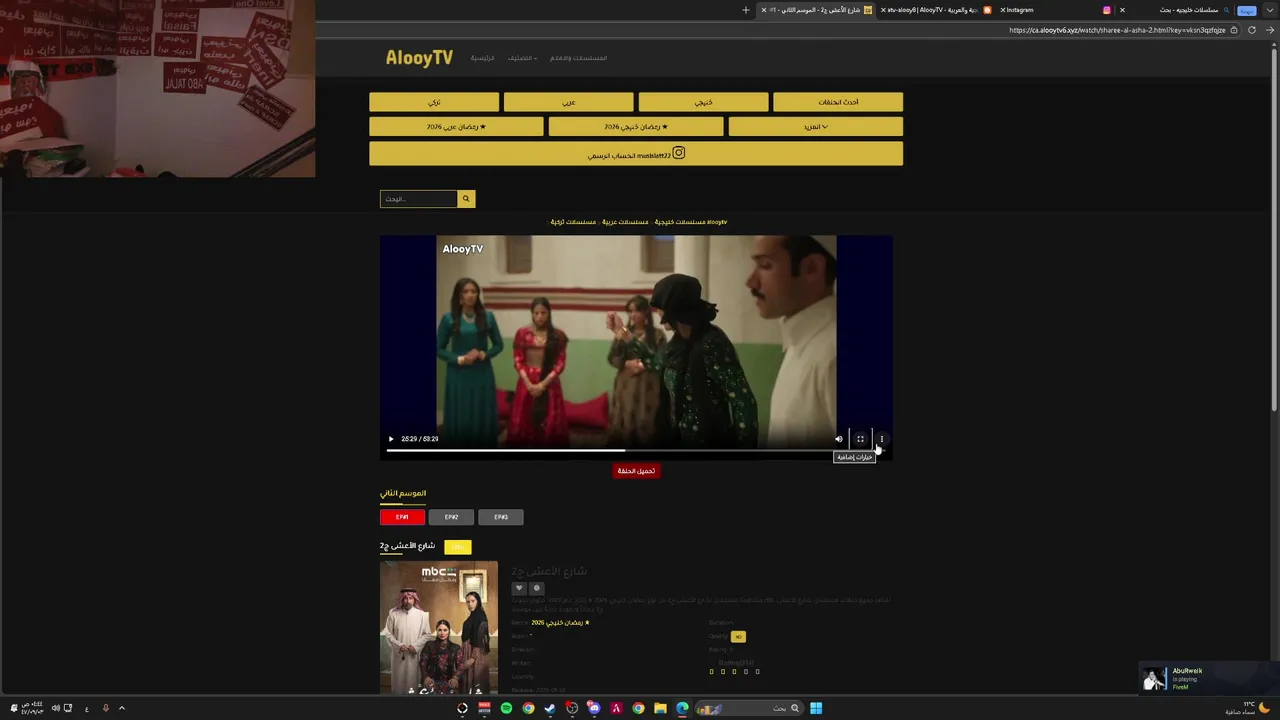Open the أحدث الحلقات button
The height and width of the screenshot is (720, 1280).
coord(838,102)
